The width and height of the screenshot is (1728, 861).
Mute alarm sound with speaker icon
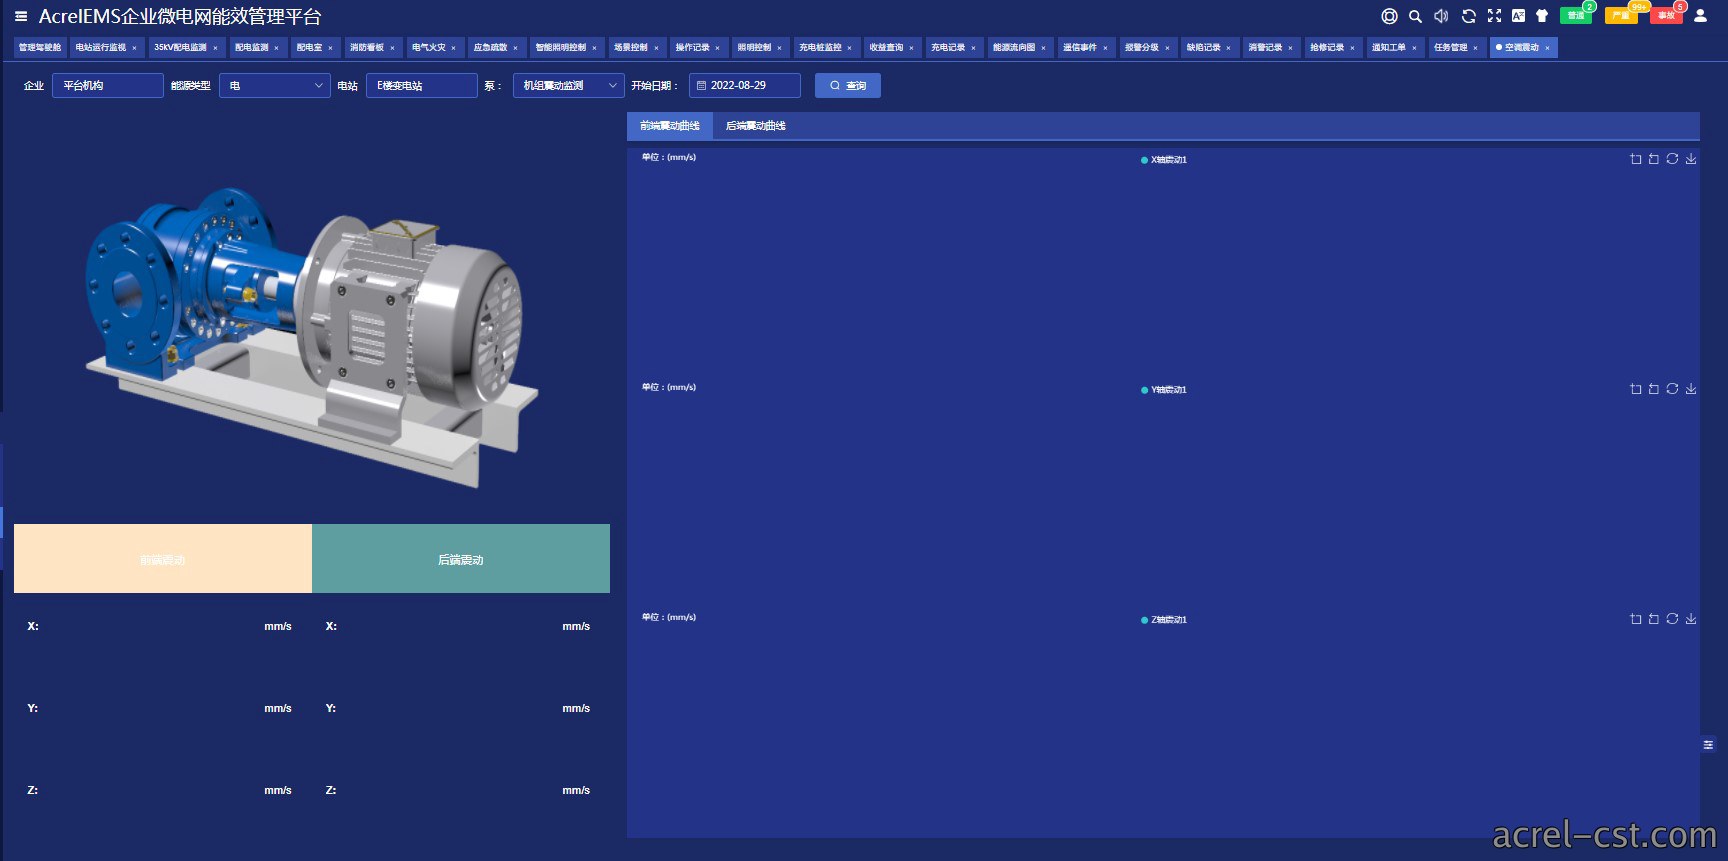[x=1441, y=16]
